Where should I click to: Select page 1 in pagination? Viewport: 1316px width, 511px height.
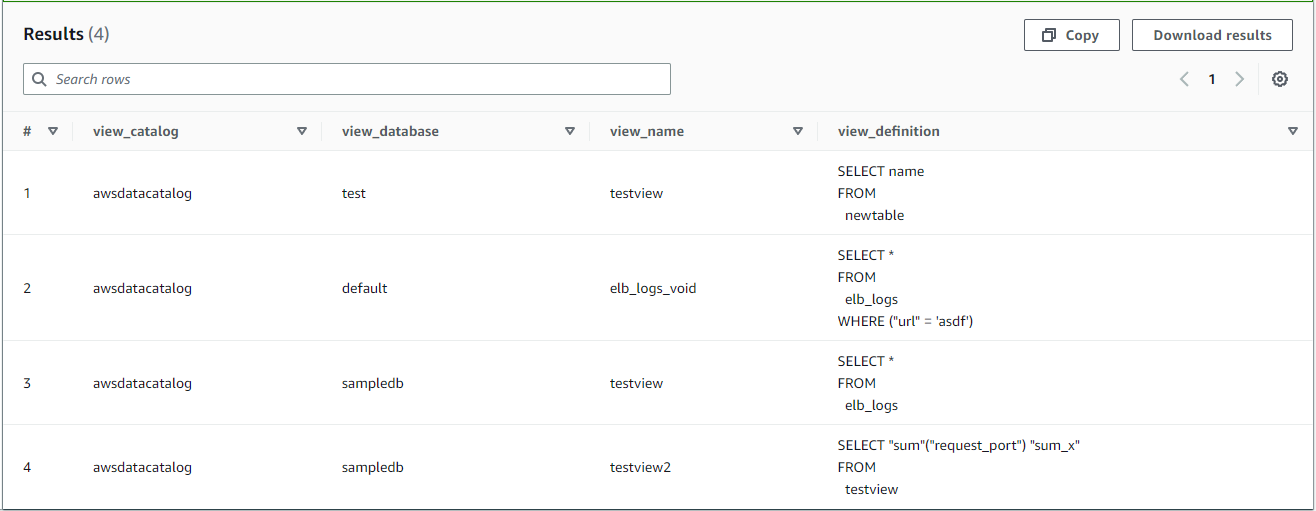(x=1211, y=79)
